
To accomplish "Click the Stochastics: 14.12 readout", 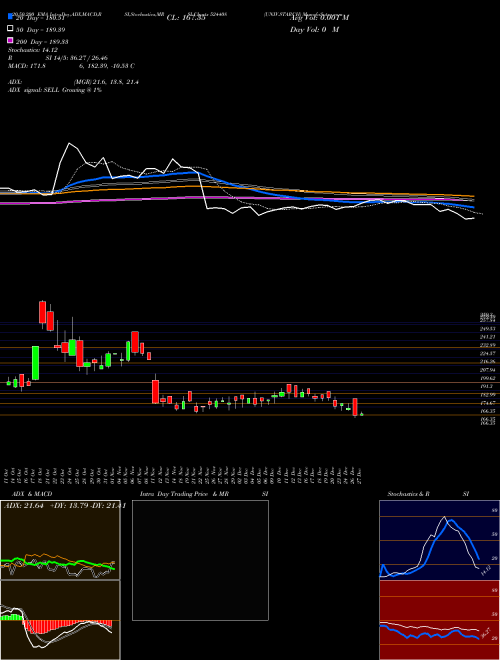I will click(31, 50).
